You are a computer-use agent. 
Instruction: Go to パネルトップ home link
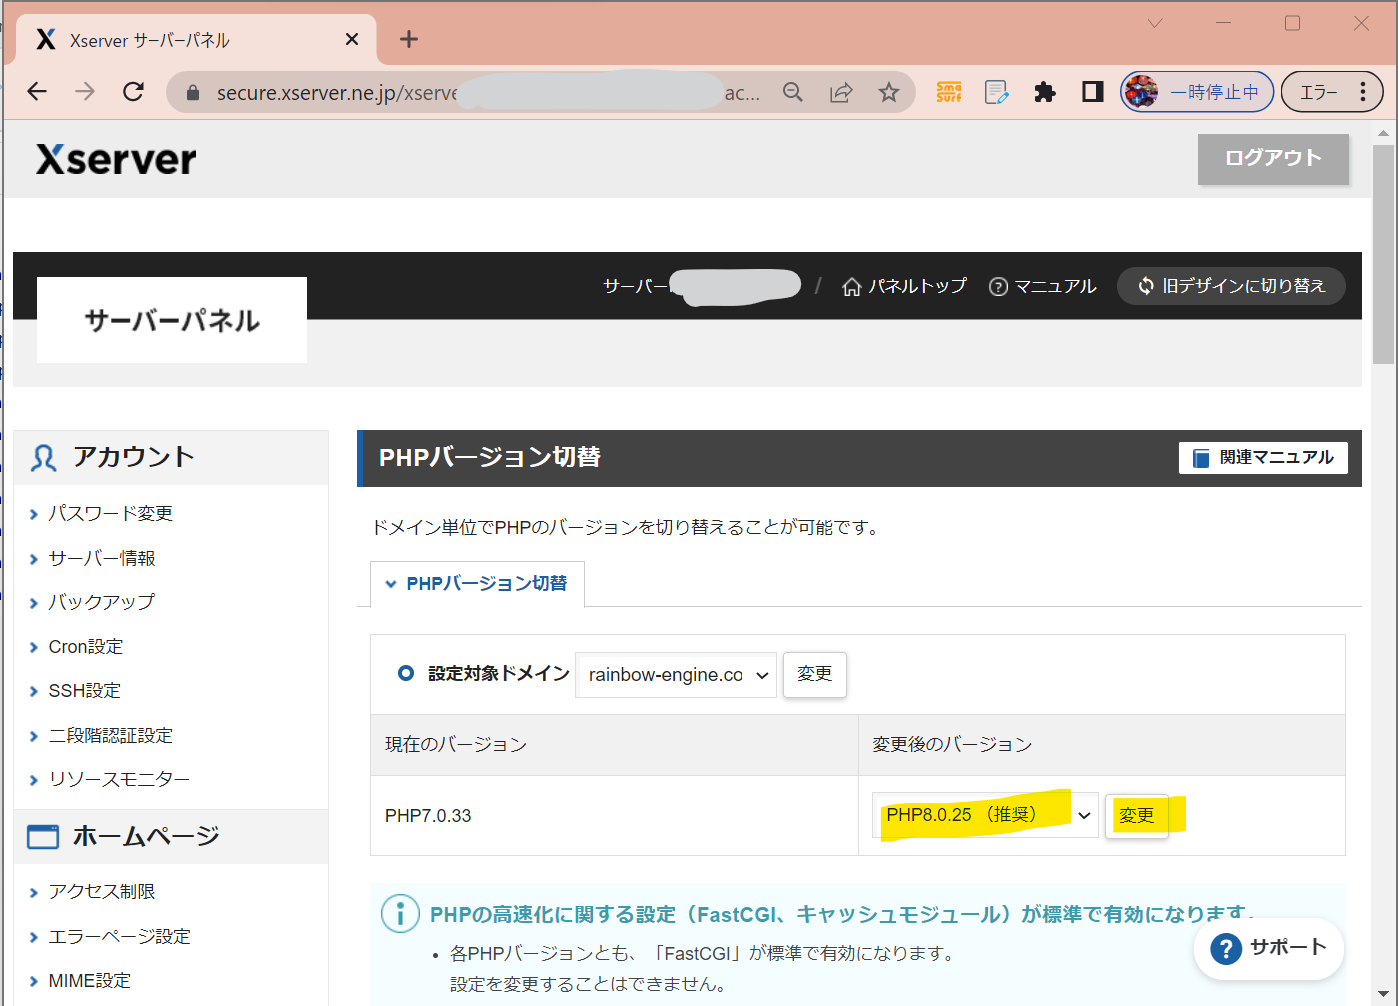tap(904, 286)
